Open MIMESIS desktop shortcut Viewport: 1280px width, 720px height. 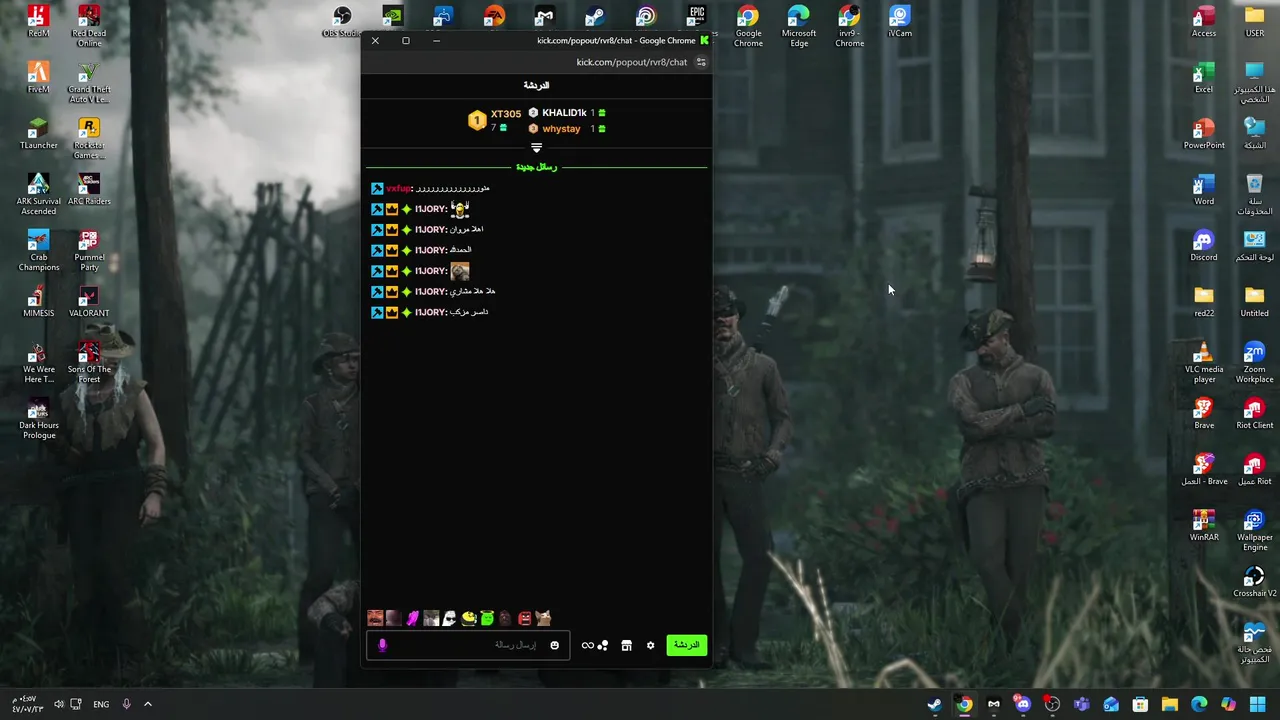click(38, 302)
